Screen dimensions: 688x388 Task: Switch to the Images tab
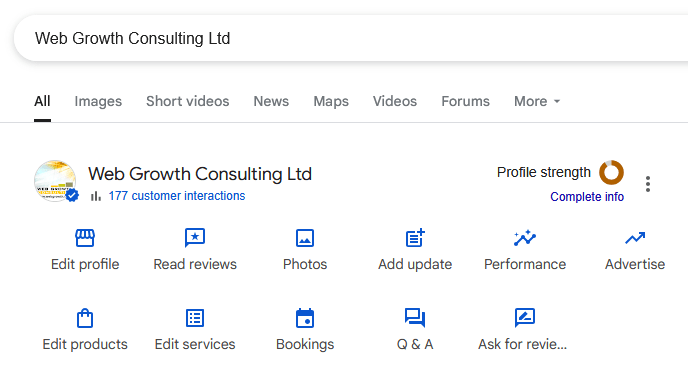pos(98,101)
